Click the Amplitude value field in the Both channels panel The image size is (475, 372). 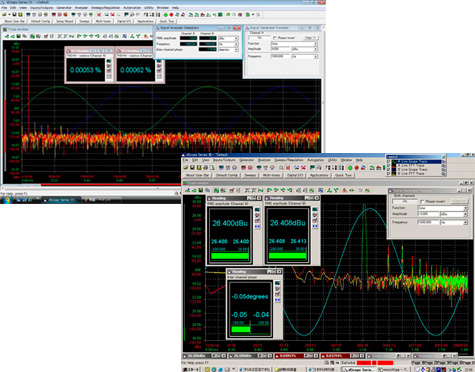click(428, 214)
